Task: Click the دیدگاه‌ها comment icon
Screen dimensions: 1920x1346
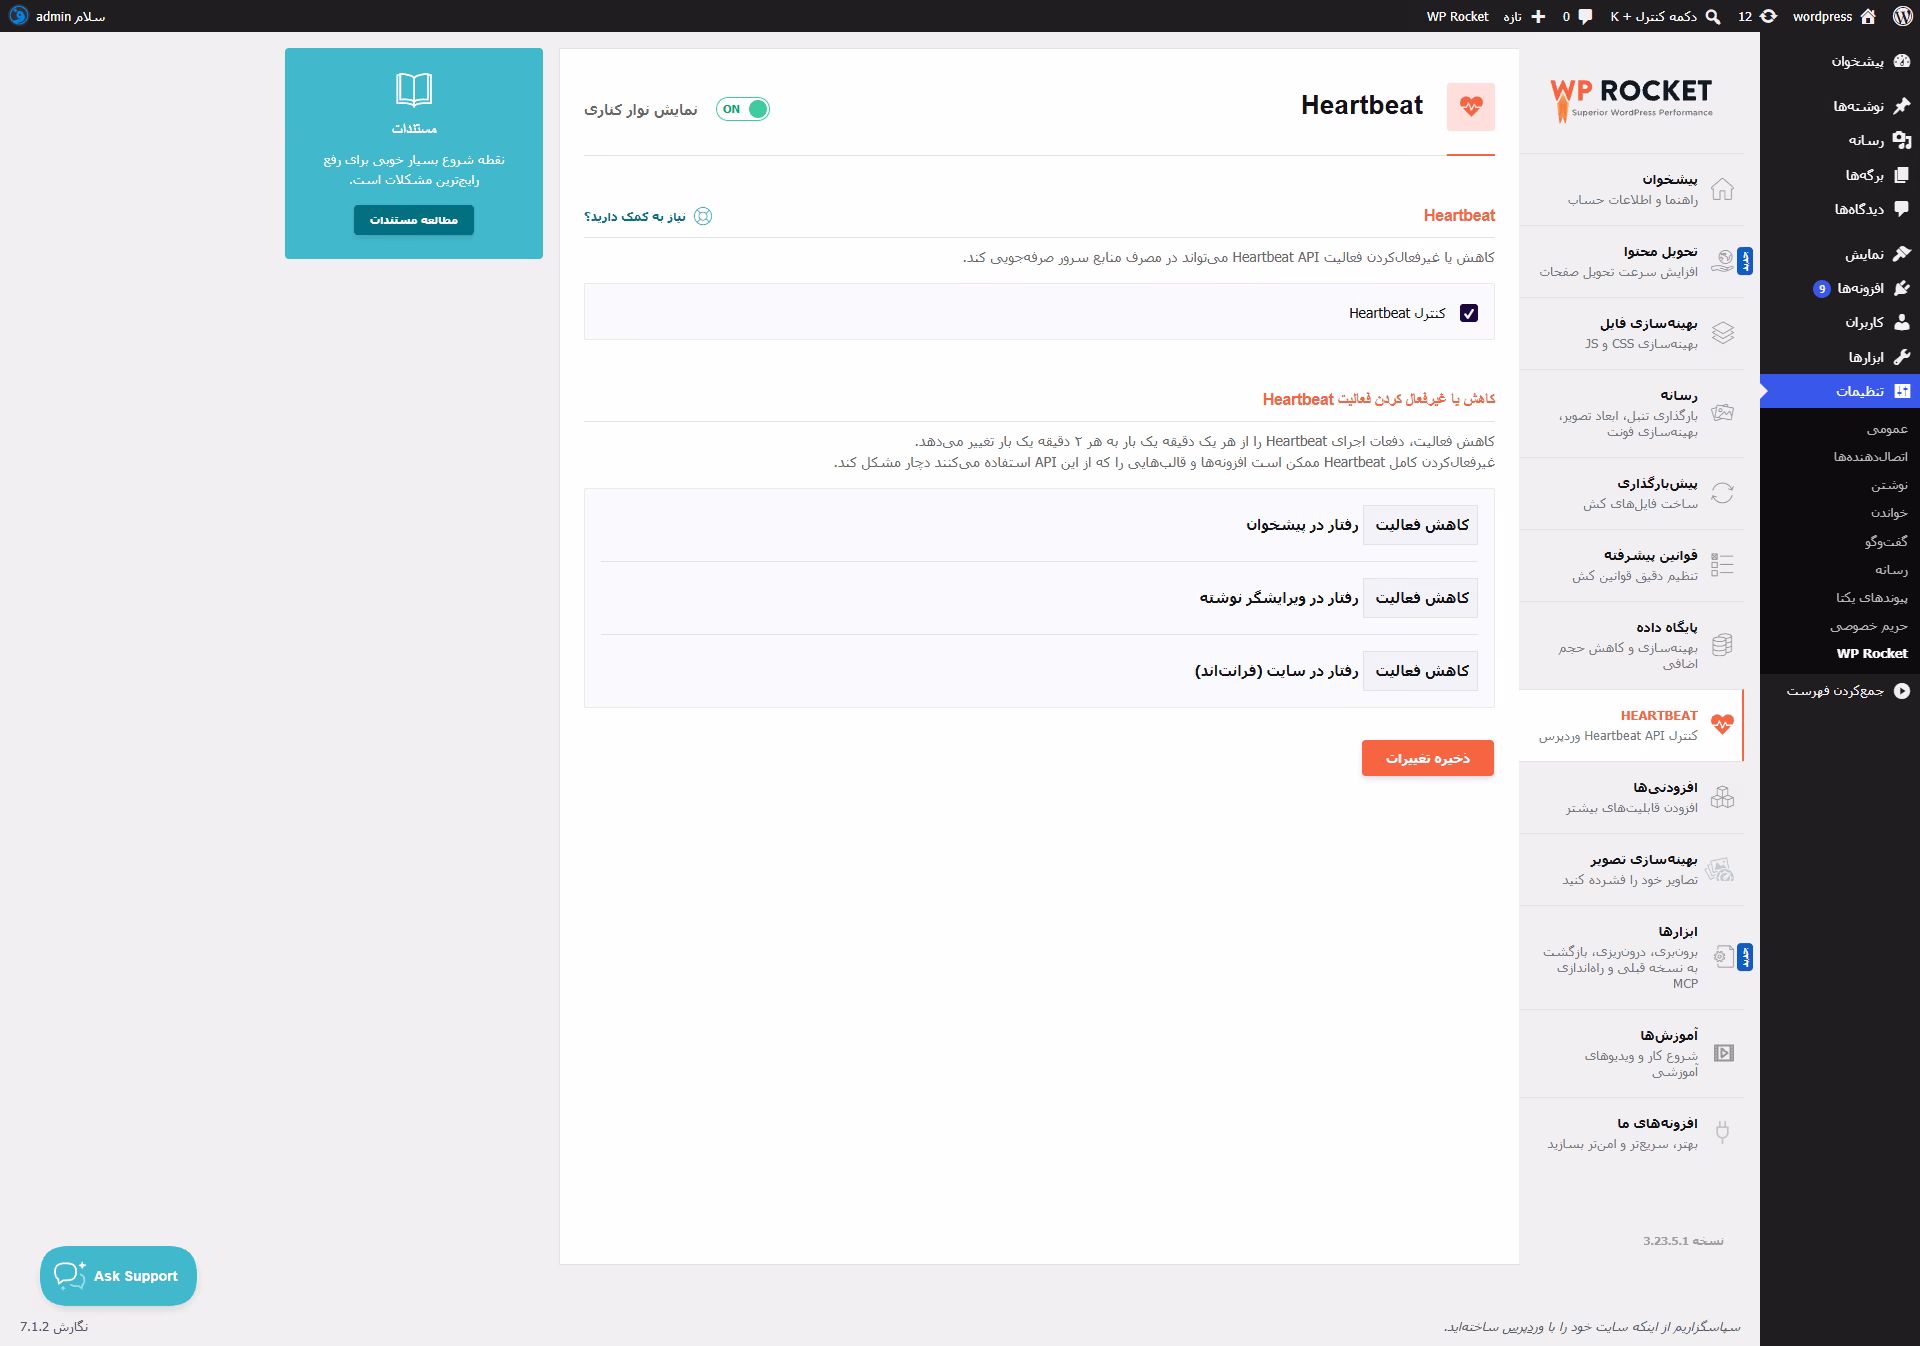Action: (1902, 209)
